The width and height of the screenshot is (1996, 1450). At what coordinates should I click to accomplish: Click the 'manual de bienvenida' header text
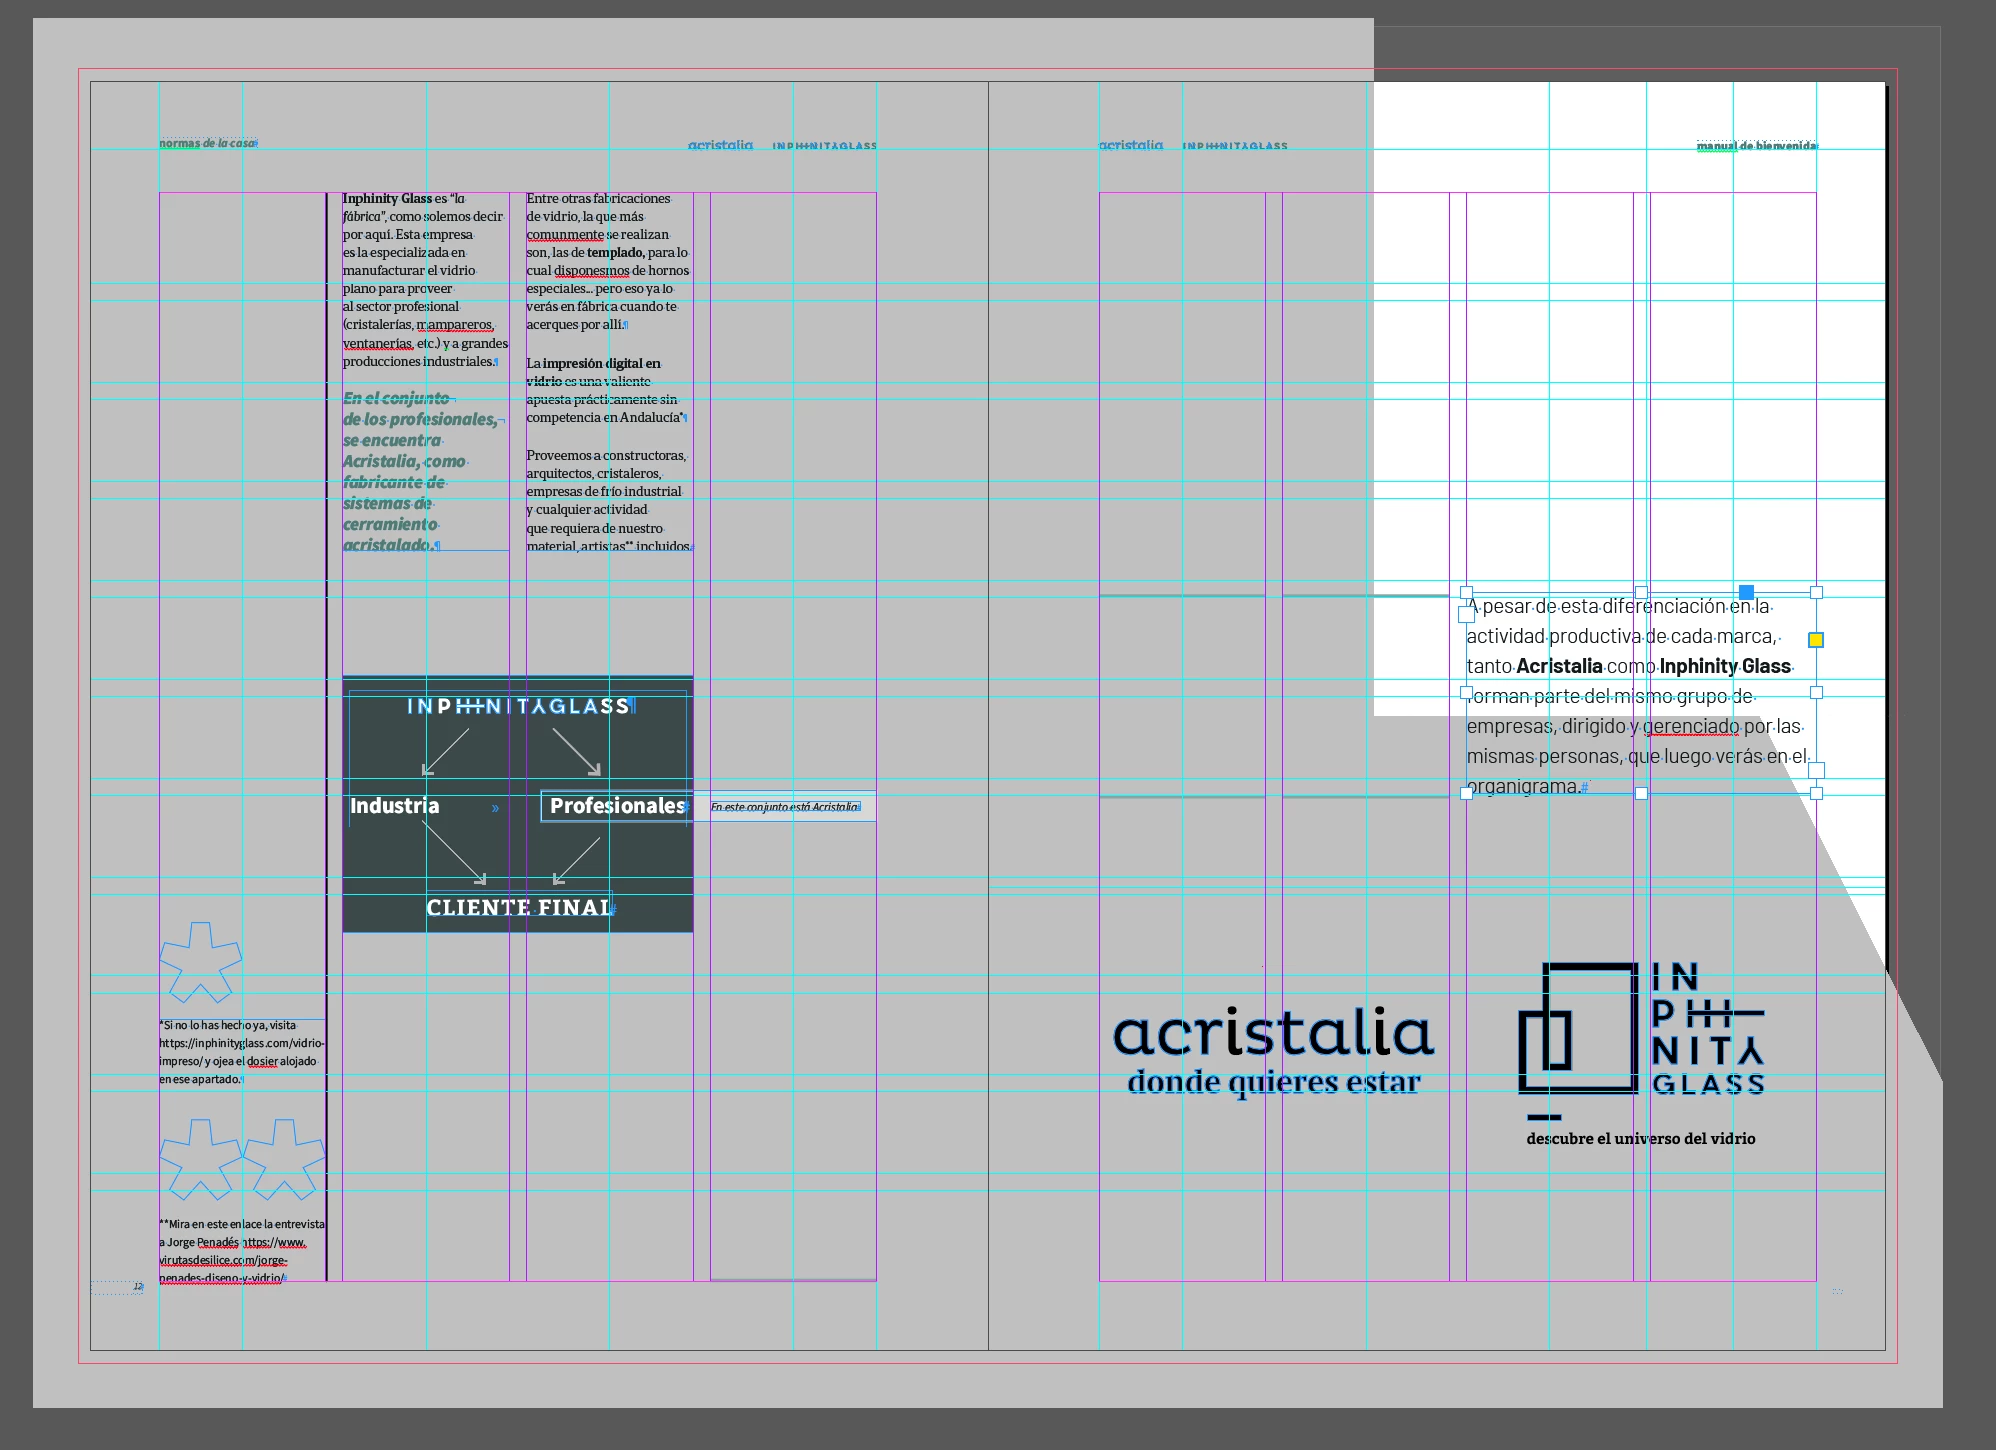tap(1755, 146)
